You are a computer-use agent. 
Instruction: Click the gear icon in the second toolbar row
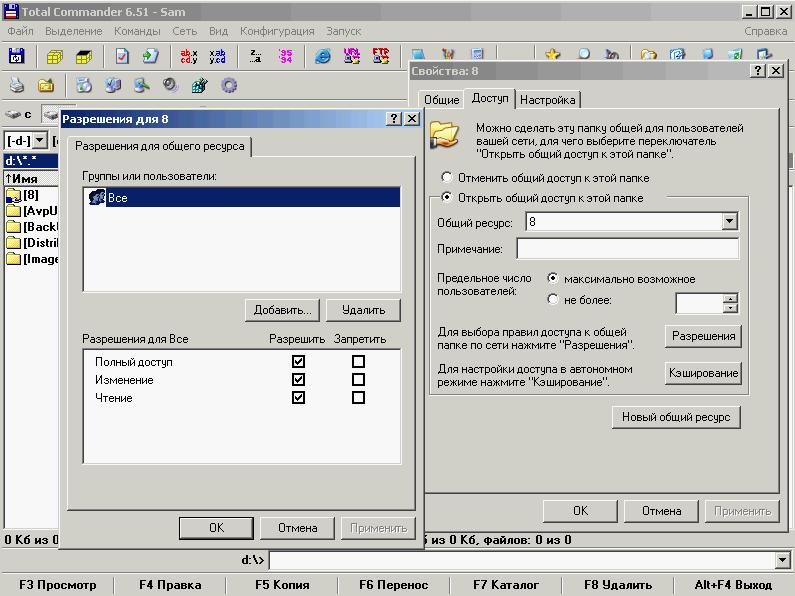[229, 85]
